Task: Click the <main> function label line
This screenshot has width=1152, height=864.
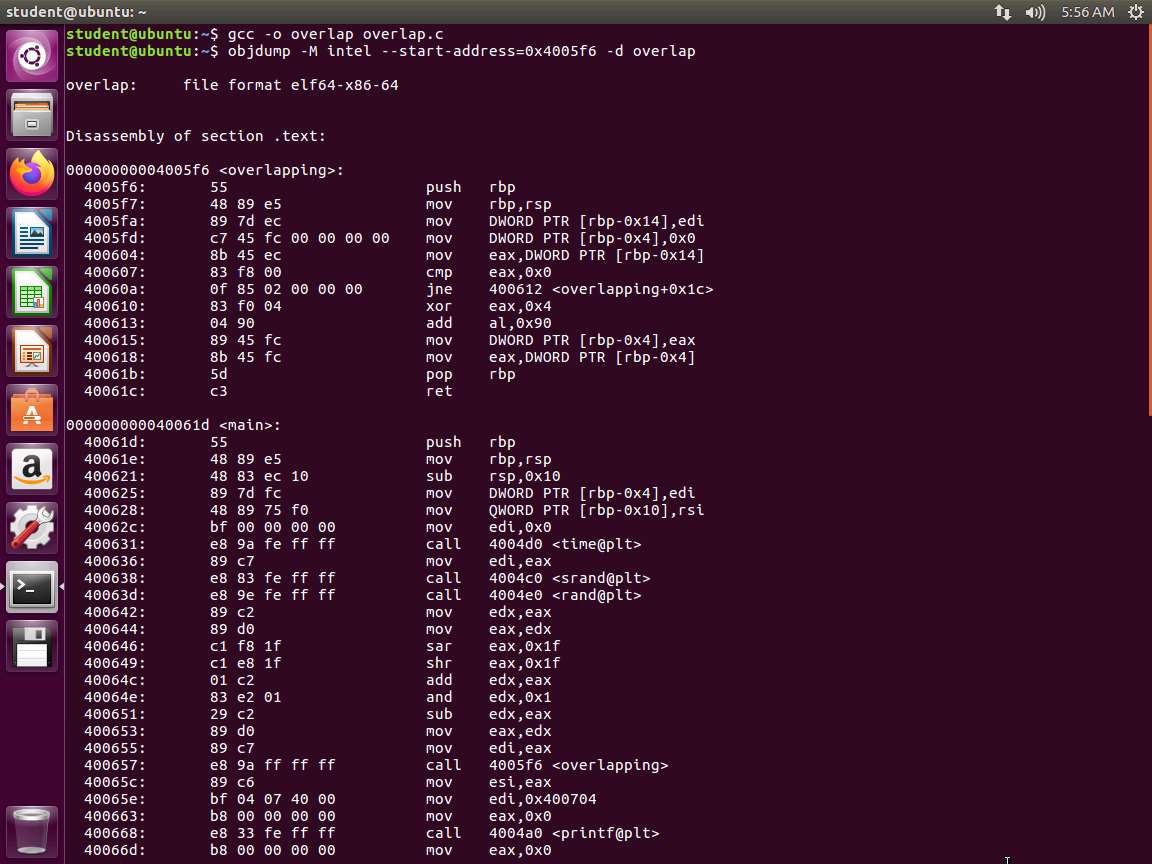Action: pos(174,425)
